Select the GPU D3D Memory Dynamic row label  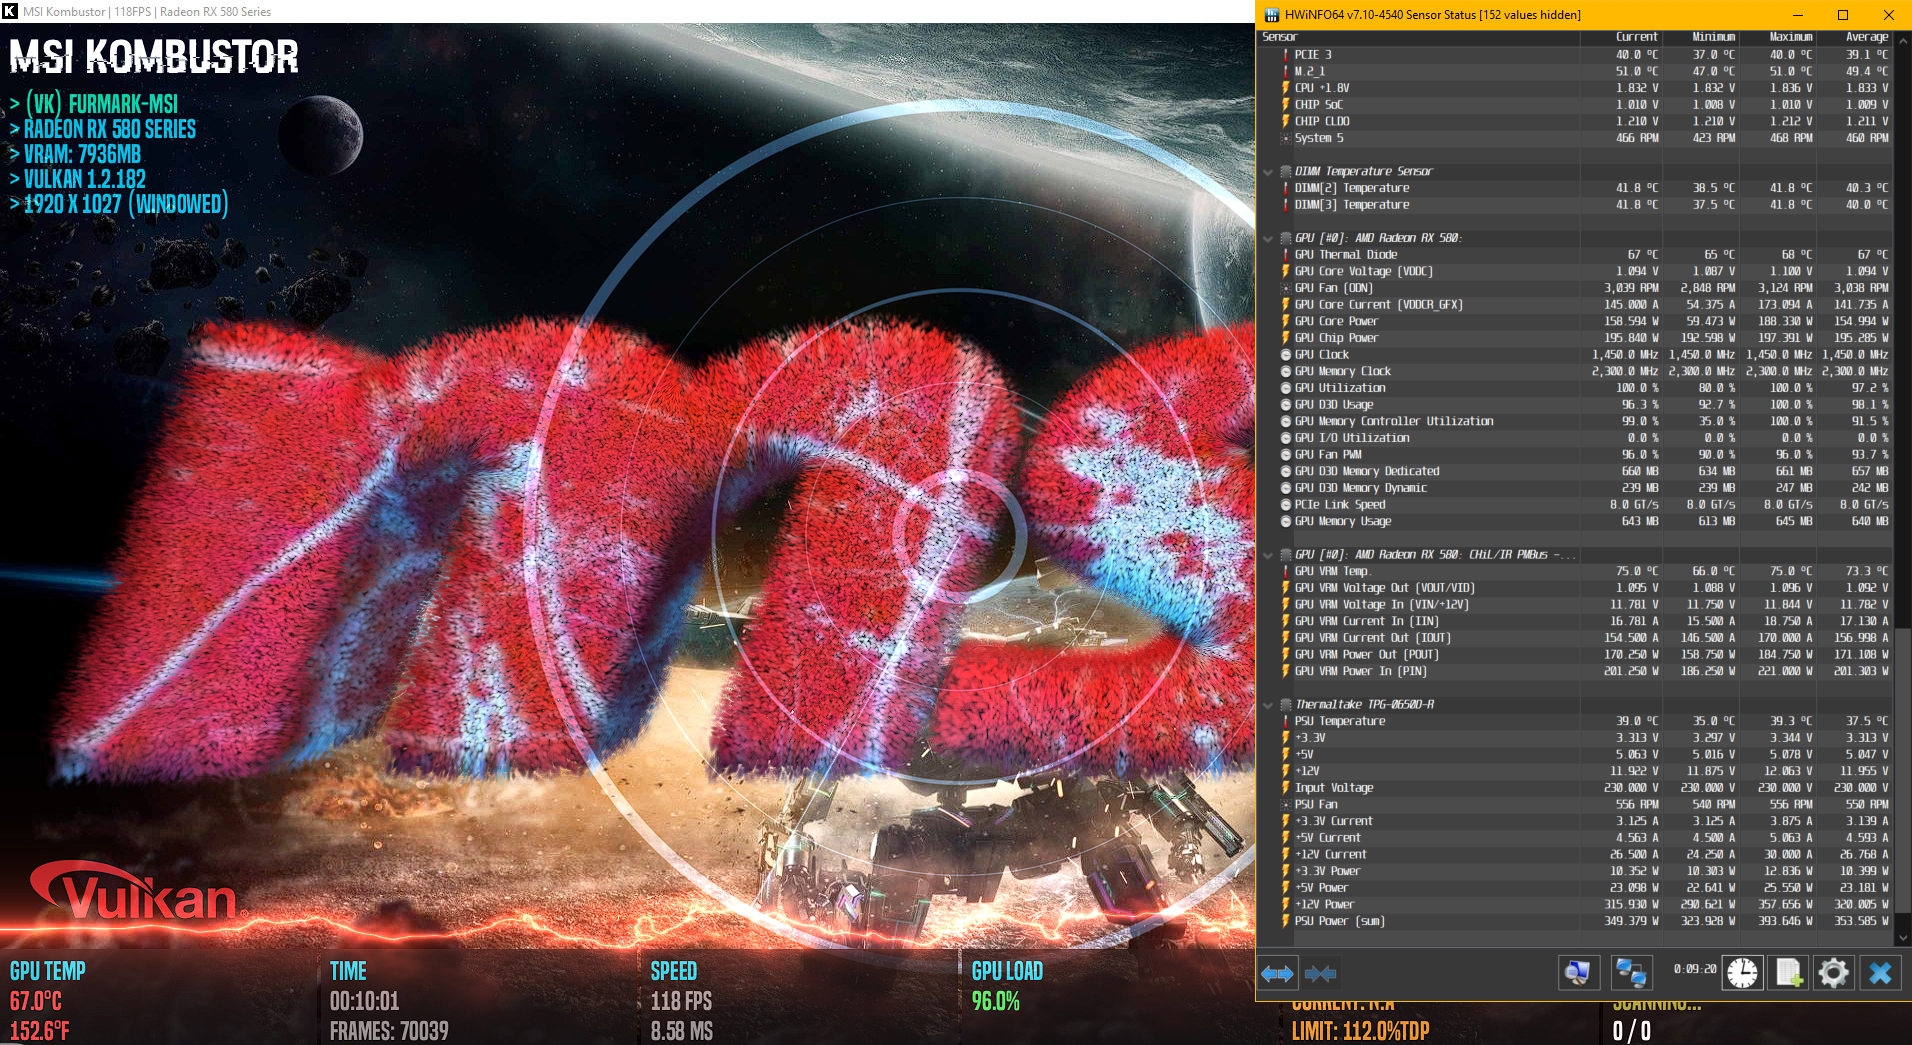pos(1361,488)
